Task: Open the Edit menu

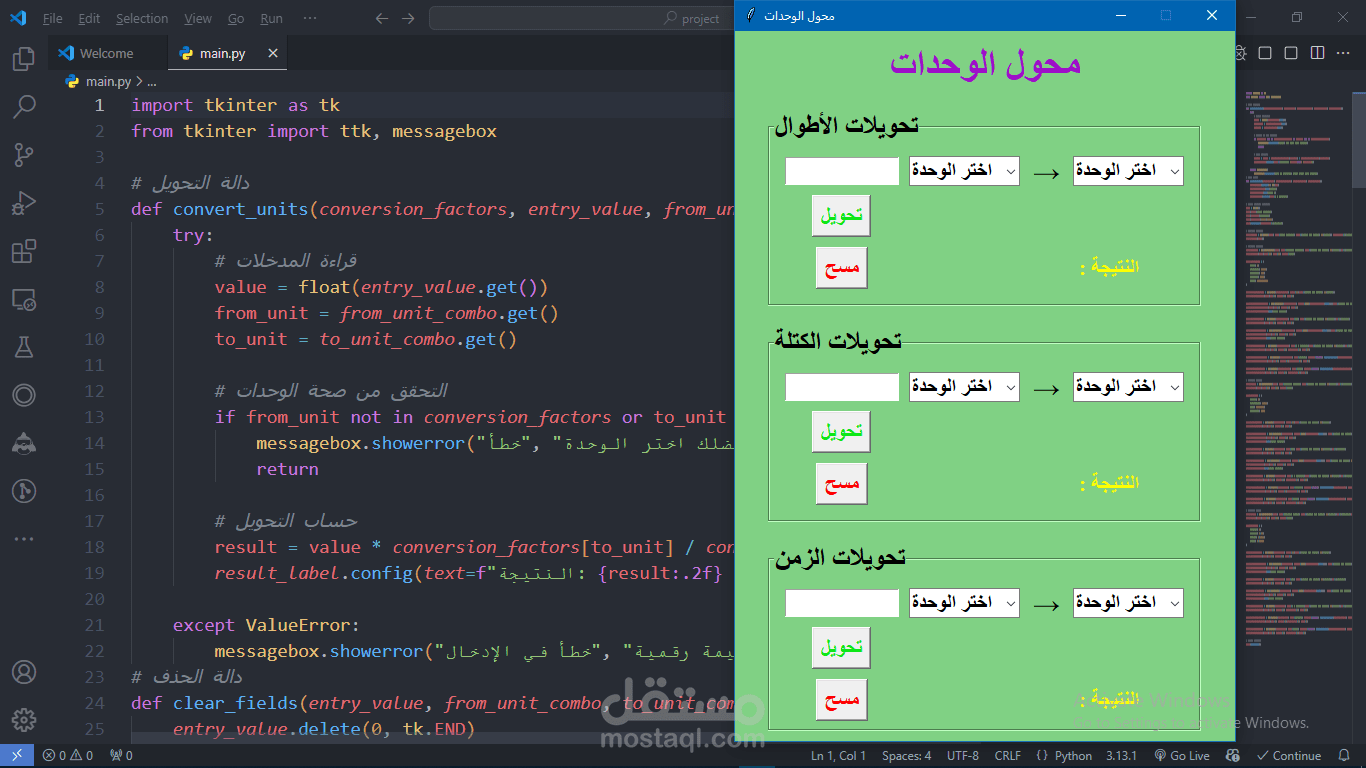Action: [89, 18]
